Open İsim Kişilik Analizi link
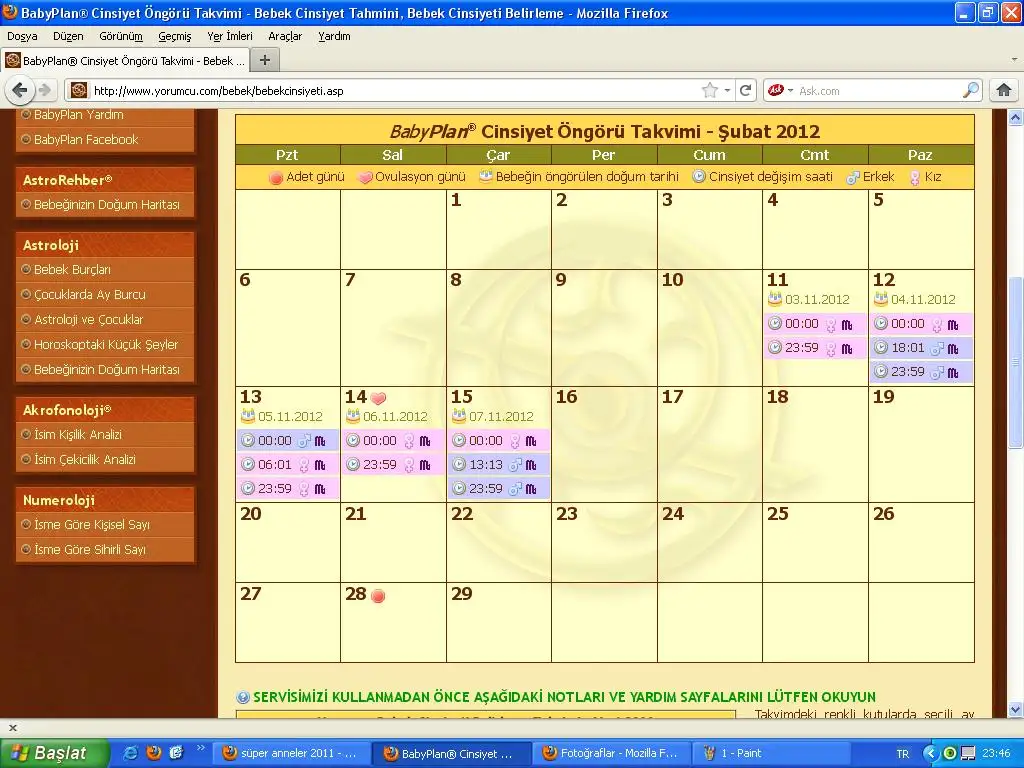The height and width of the screenshot is (768, 1024). pos(78,434)
